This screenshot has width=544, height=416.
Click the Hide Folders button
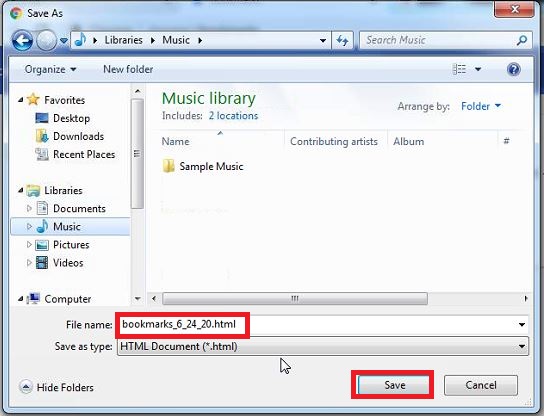[56, 387]
